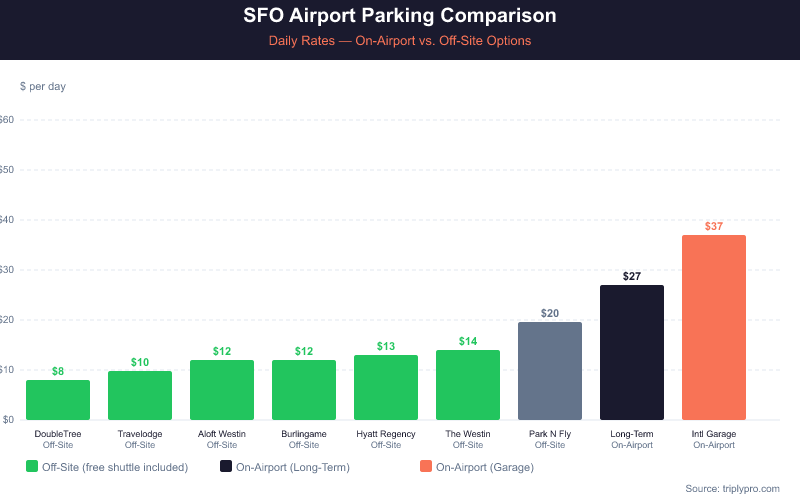Image resolution: width=800 pixels, height=500 pixels.
Task: Click the dark On-Airport Long-Term legend swatch
Action: (x=226, y=466)
